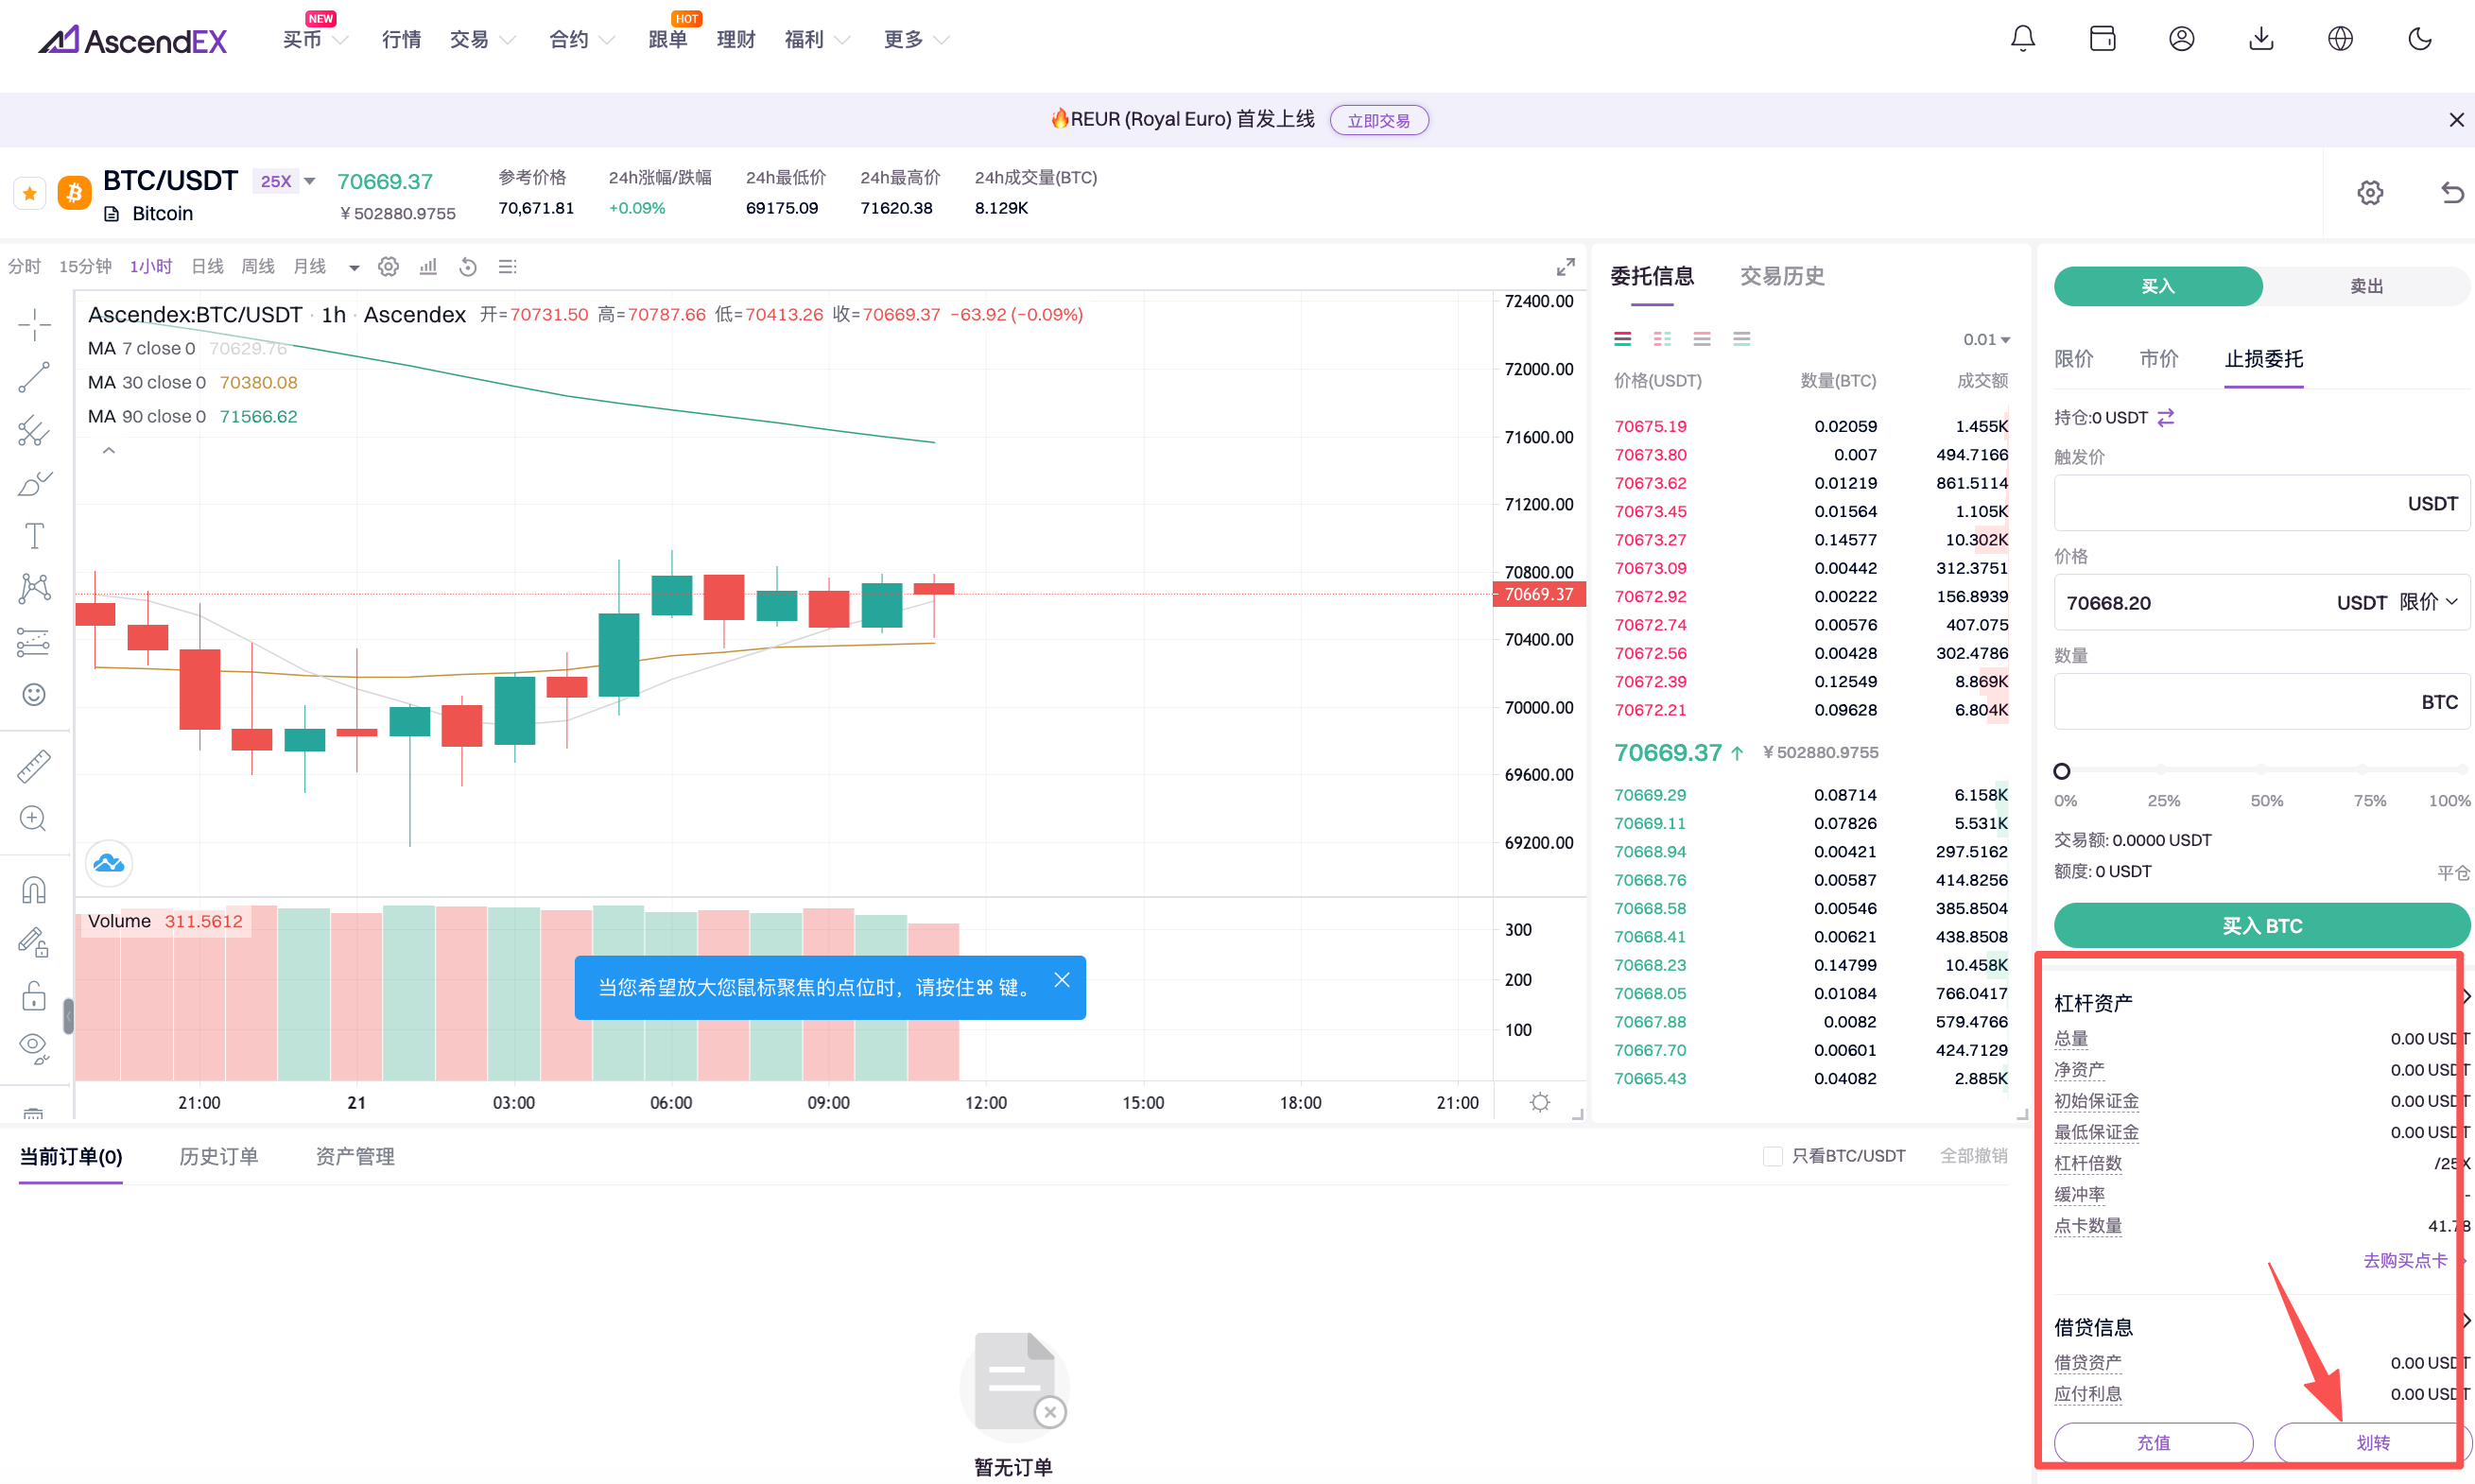Image resolution: width=2475 pixels, height=1484 pixels.
Task: Open the language globe icon
Action: (x=2339, y=39)
